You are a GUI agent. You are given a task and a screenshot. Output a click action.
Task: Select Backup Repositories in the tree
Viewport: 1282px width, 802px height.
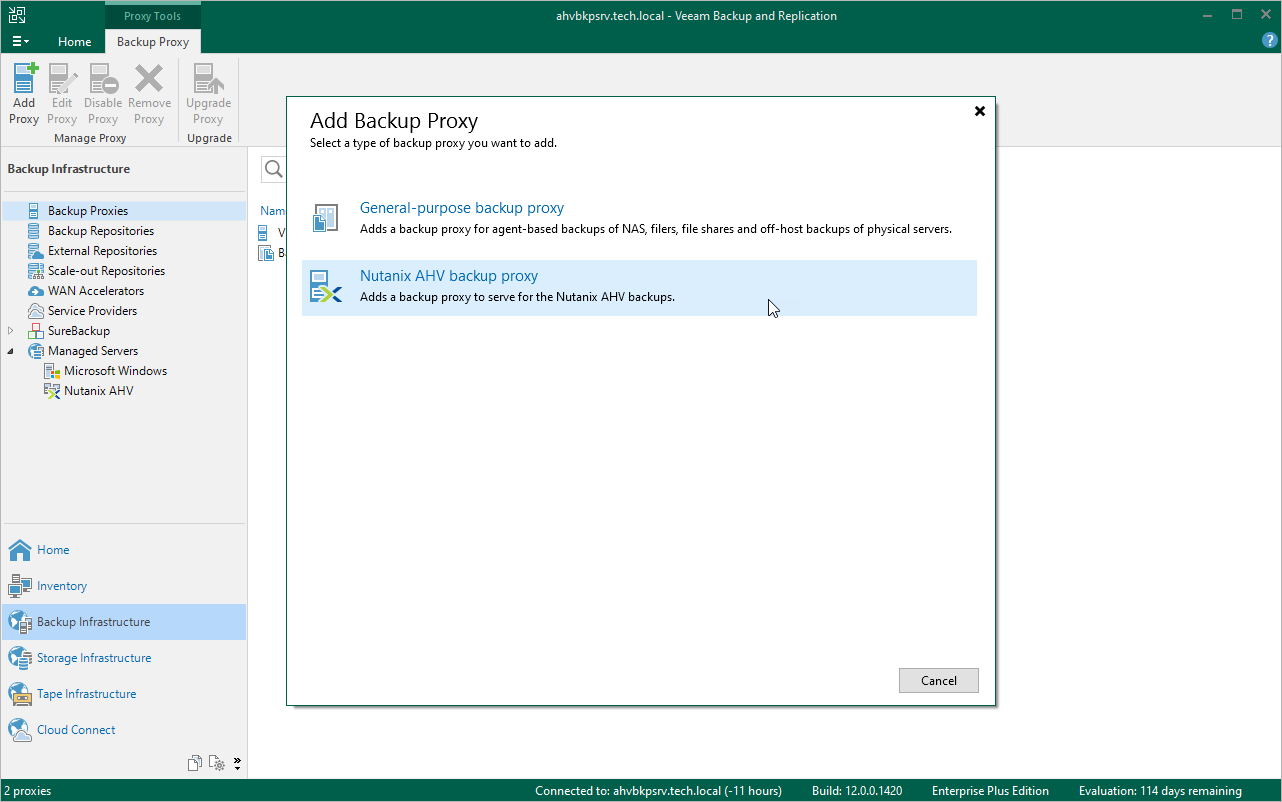[x=101, y=231]
